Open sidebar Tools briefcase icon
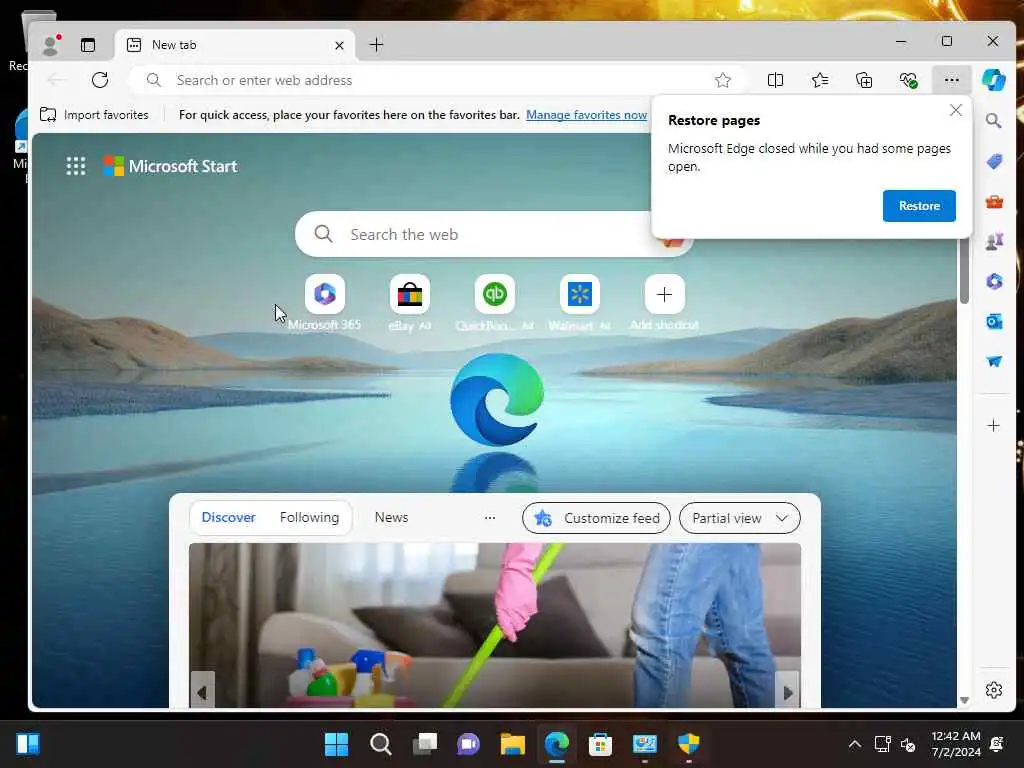This screenshot has width=1024, height=768. click(x=994, y=202)
